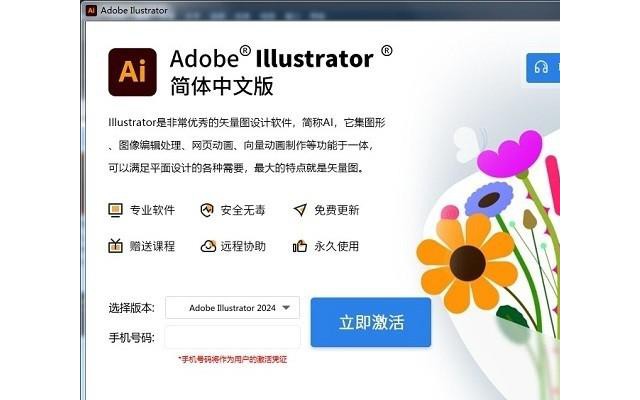Click the 选择版本 label
Screen dimensions: 640x400
tap(131, 308)
